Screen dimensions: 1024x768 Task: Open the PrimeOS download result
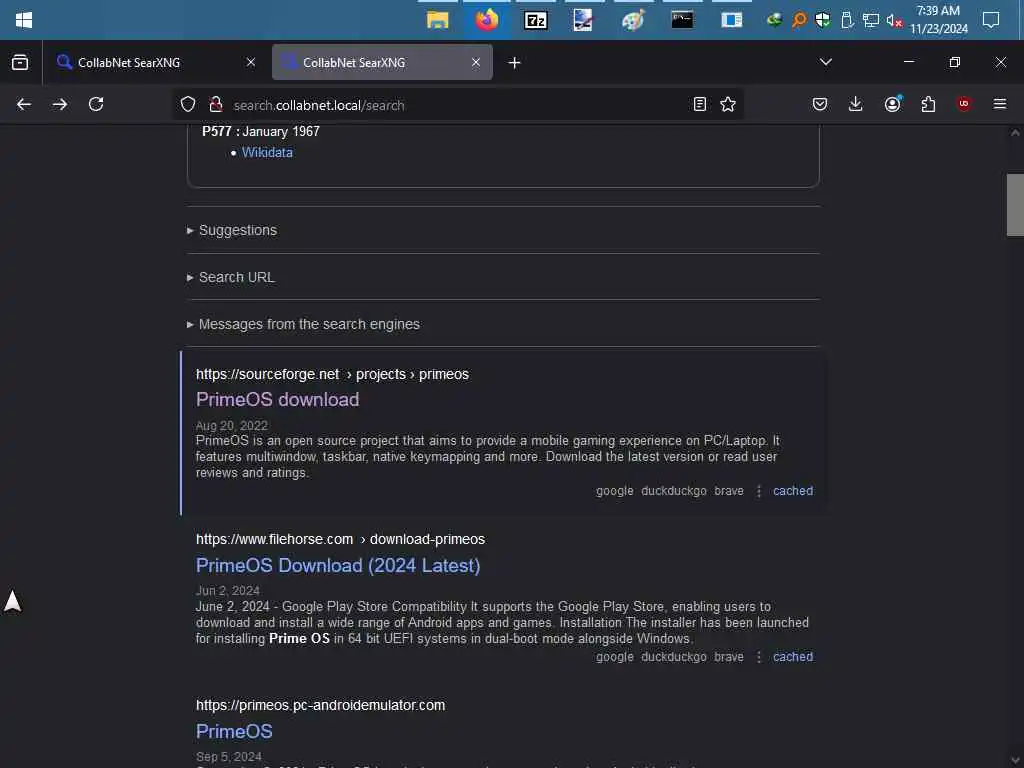coord(278,399)
